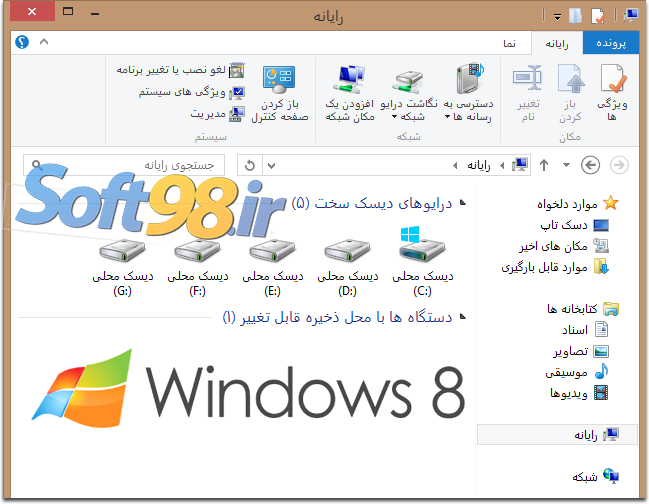This screenshot has width=649, height=504.
Task: Select Recent places (مکان های اخیر) in the sidebar
Action: [x=565, y=246]
